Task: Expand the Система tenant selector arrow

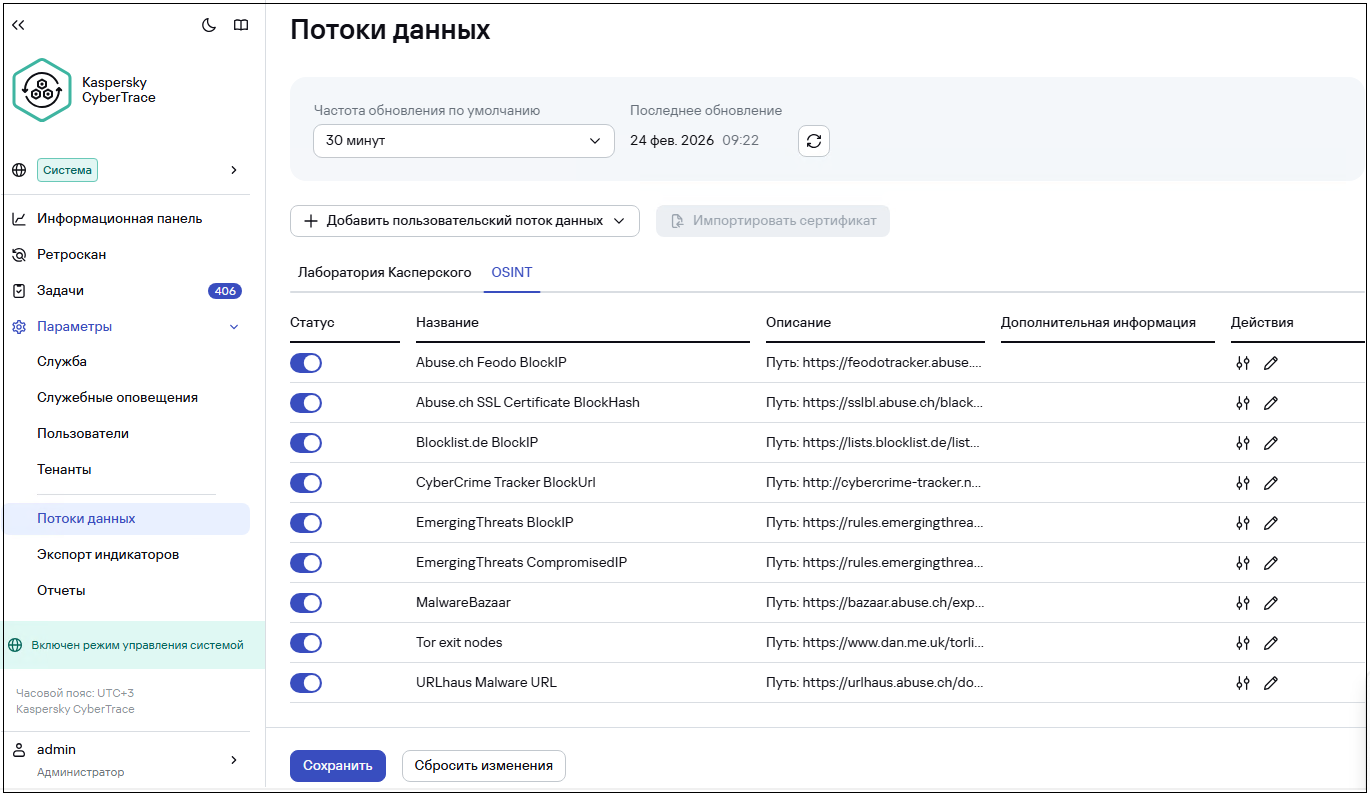Action: click(234, 170)
